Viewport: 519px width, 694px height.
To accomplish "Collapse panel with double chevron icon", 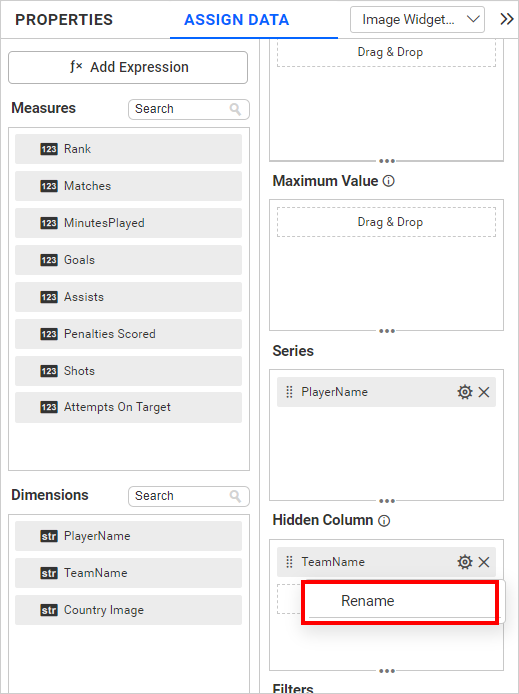I will [507, 19].
